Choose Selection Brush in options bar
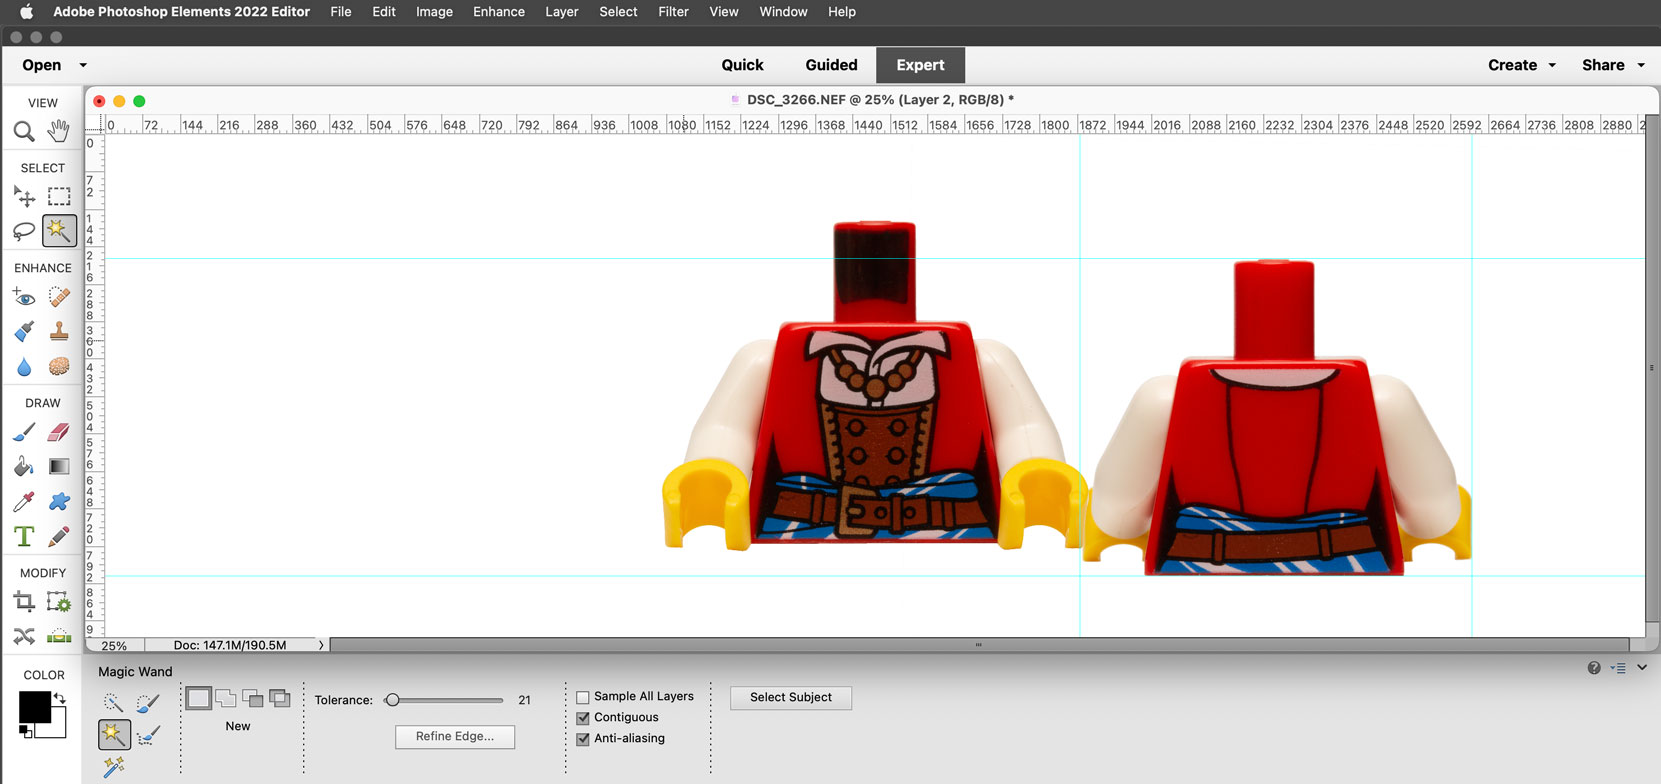 [x=148, y=703]
